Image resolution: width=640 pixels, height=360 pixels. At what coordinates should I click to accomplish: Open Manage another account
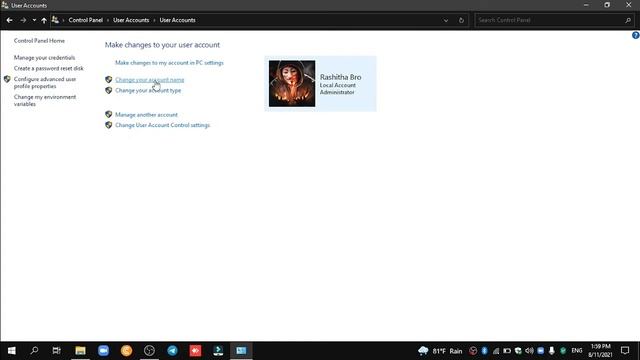146,115
